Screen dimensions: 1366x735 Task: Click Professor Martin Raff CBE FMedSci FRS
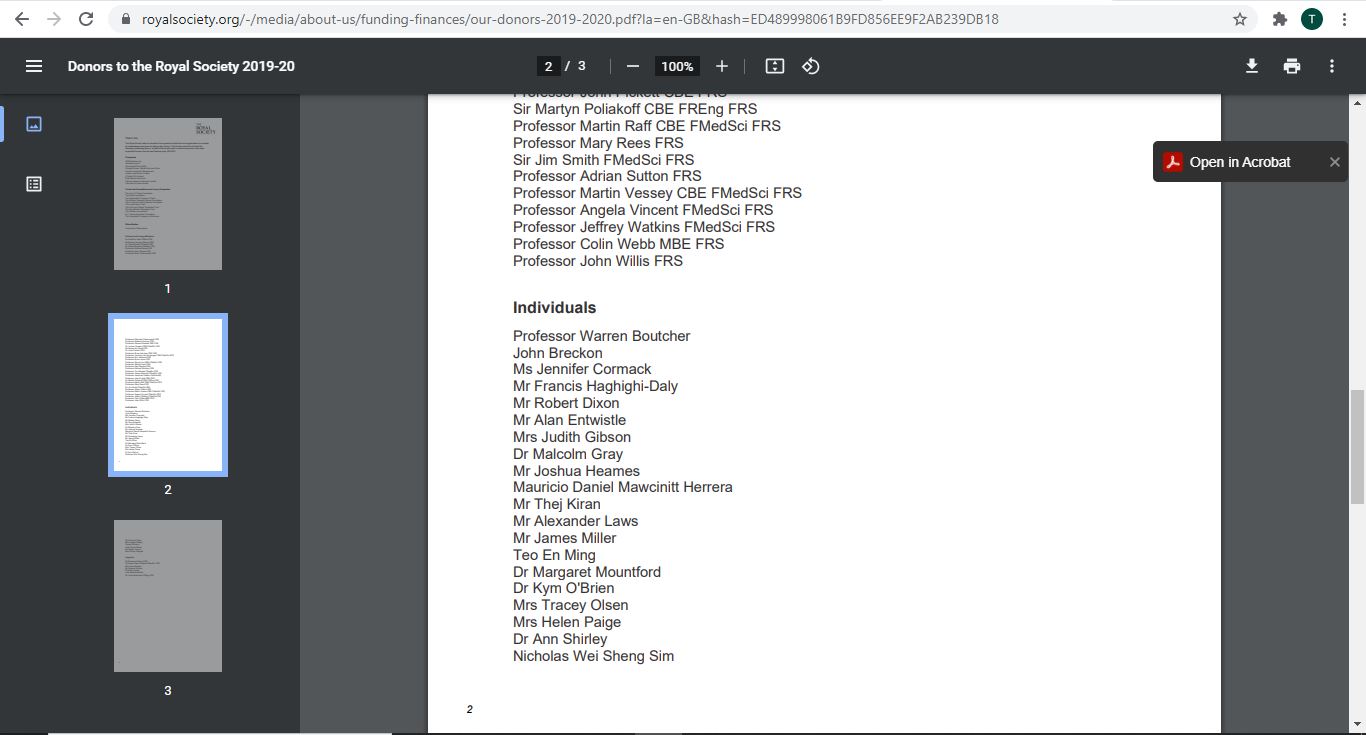(x=647, y=126)
